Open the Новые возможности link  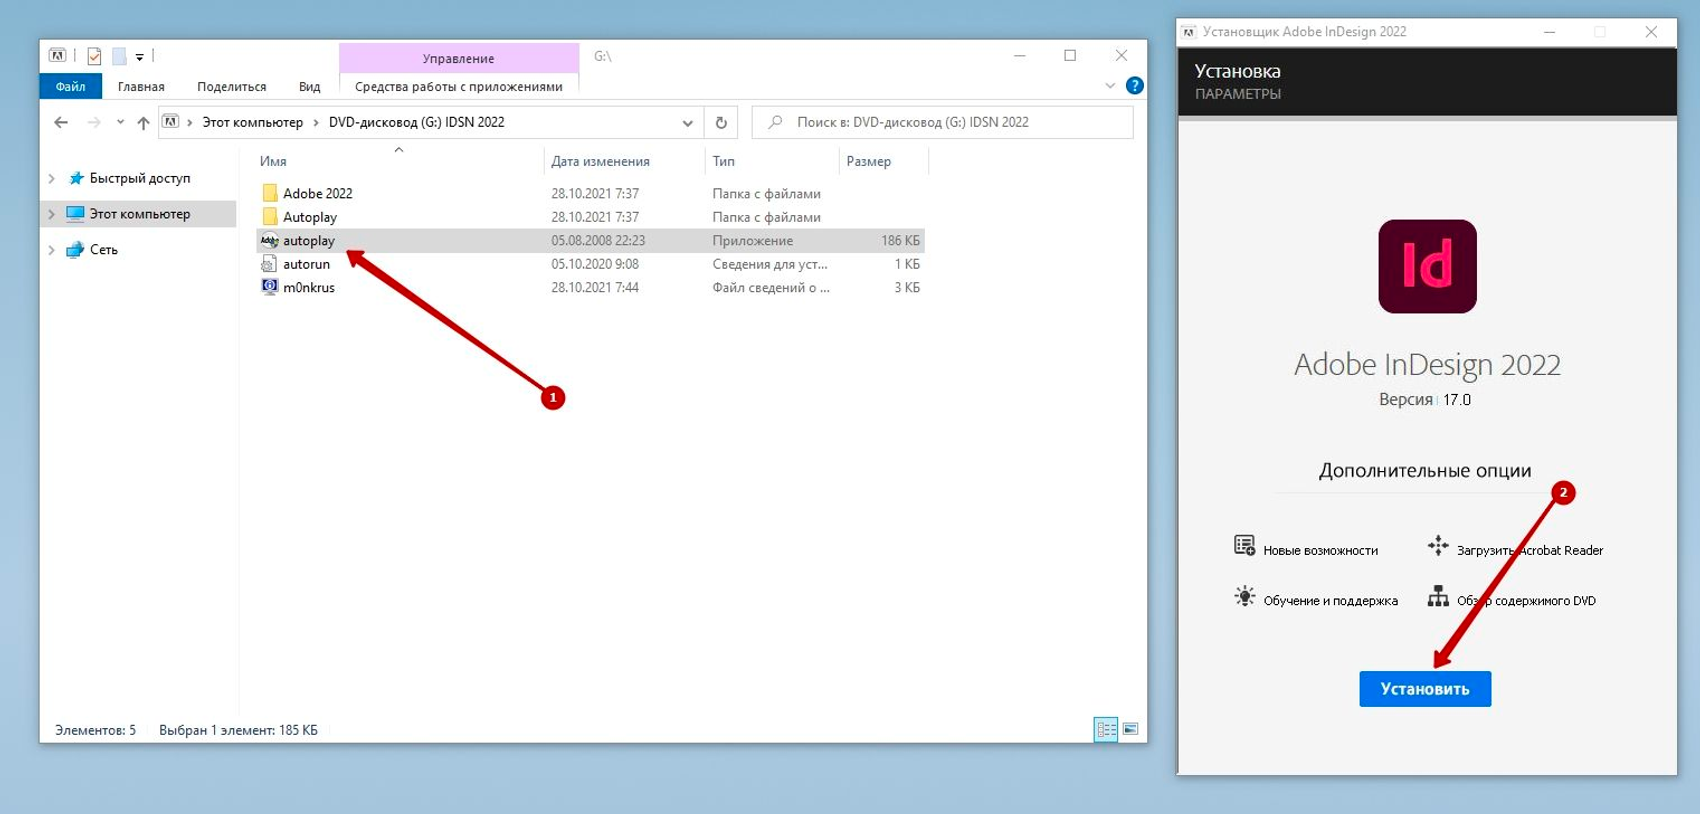[1320, 550]
